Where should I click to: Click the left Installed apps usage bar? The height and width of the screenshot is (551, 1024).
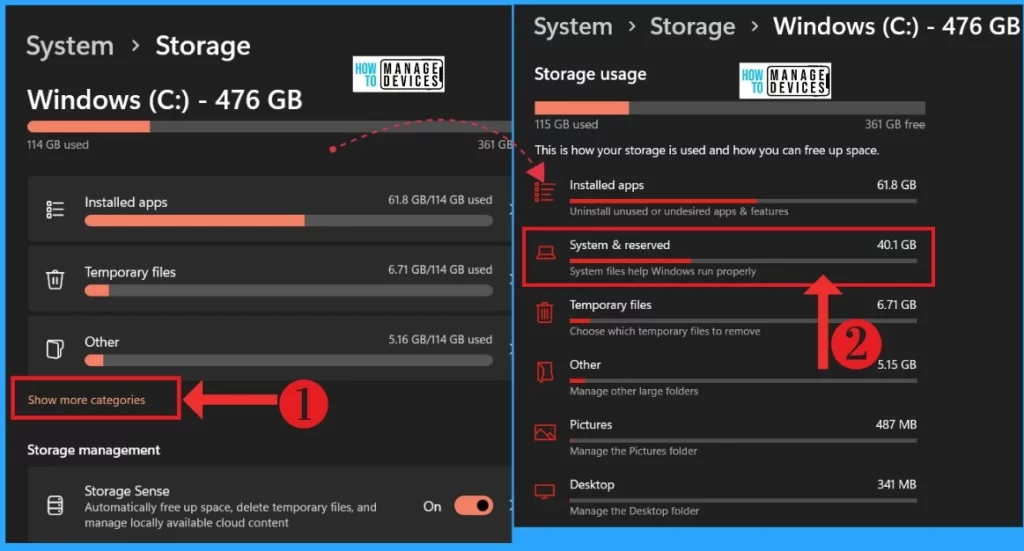coord(288,221)
